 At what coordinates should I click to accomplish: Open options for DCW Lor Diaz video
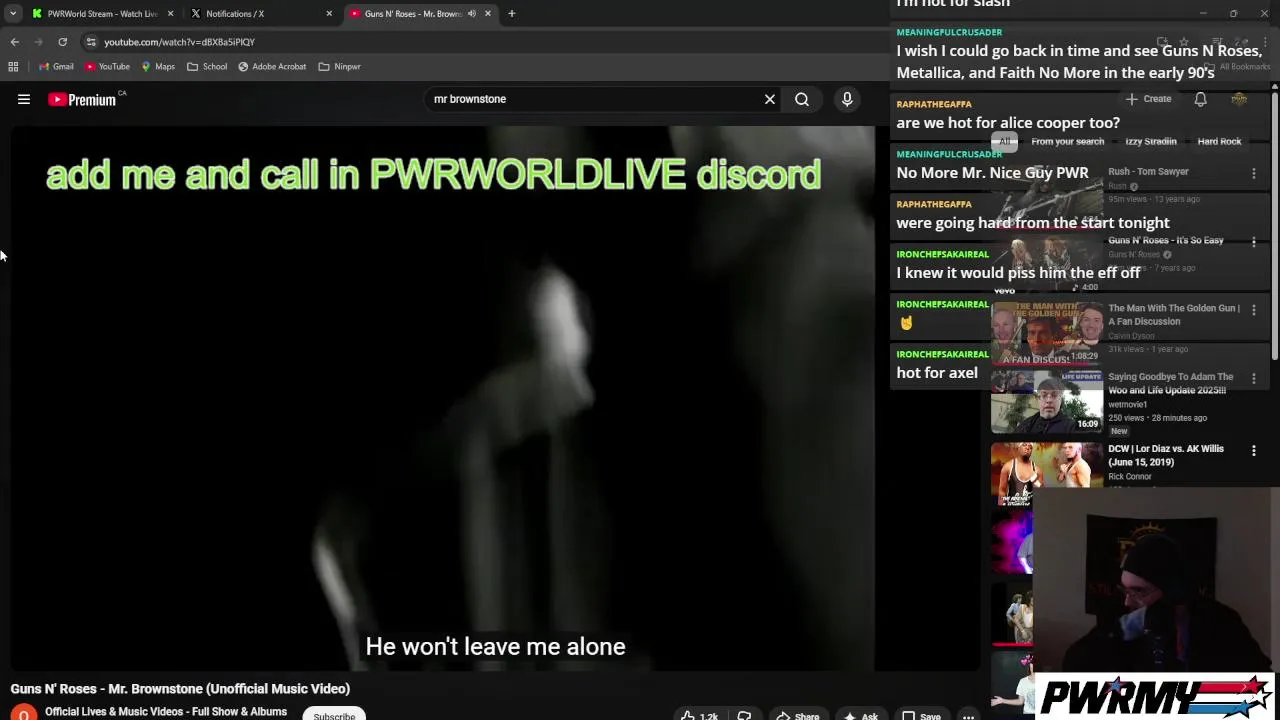(x=1253, y=451)
